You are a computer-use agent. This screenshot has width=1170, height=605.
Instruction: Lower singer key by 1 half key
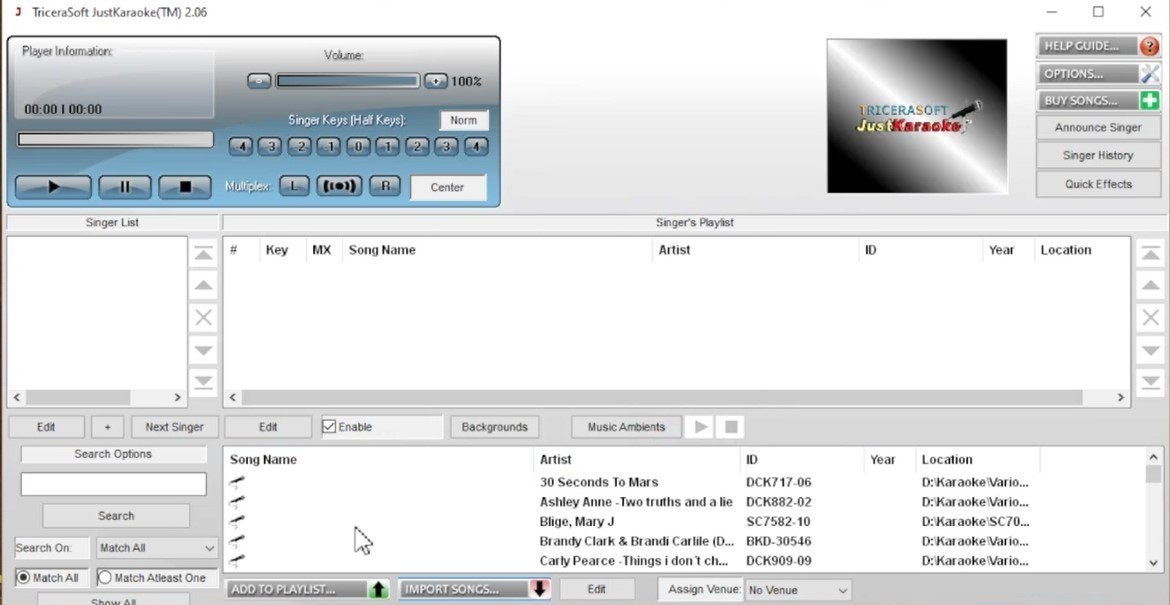[x=328, y=146]
